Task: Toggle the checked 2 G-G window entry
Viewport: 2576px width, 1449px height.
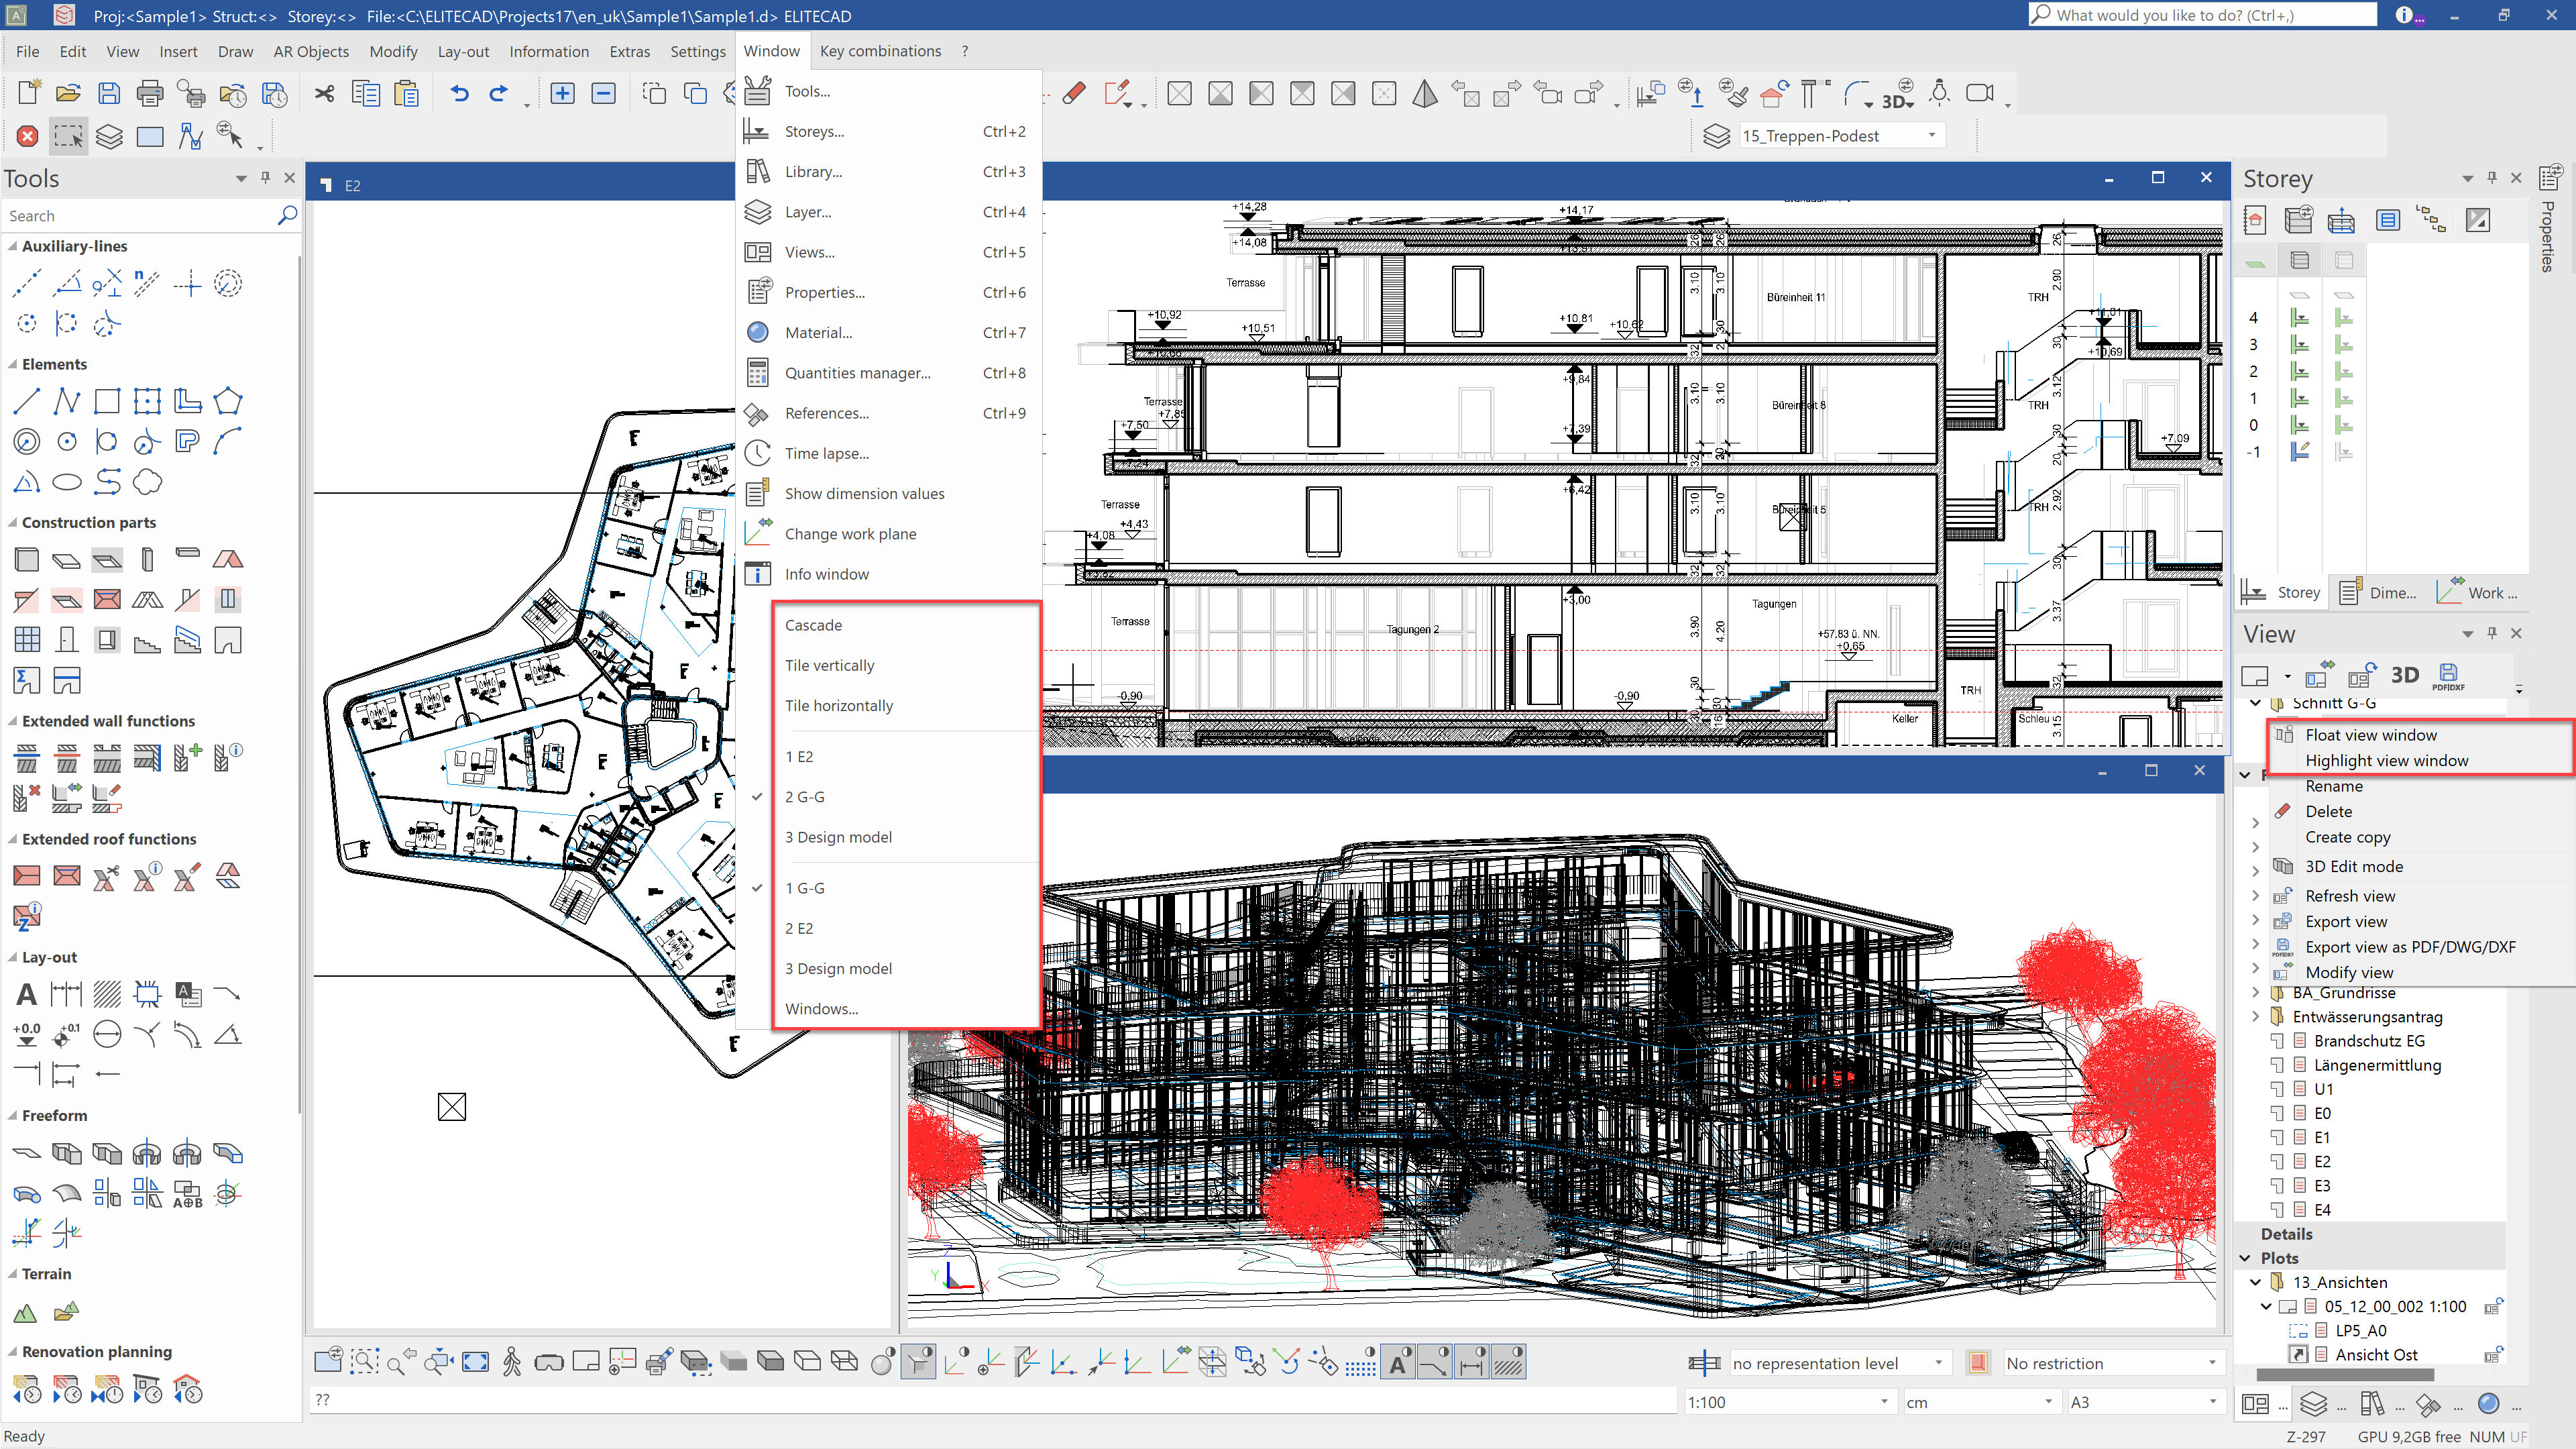Action: coord(804,797)
